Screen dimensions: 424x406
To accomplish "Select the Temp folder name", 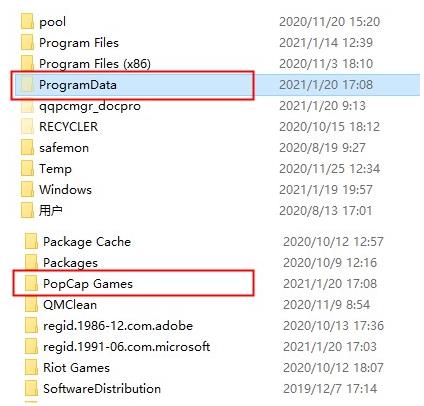I will click(x=55, y=169).
